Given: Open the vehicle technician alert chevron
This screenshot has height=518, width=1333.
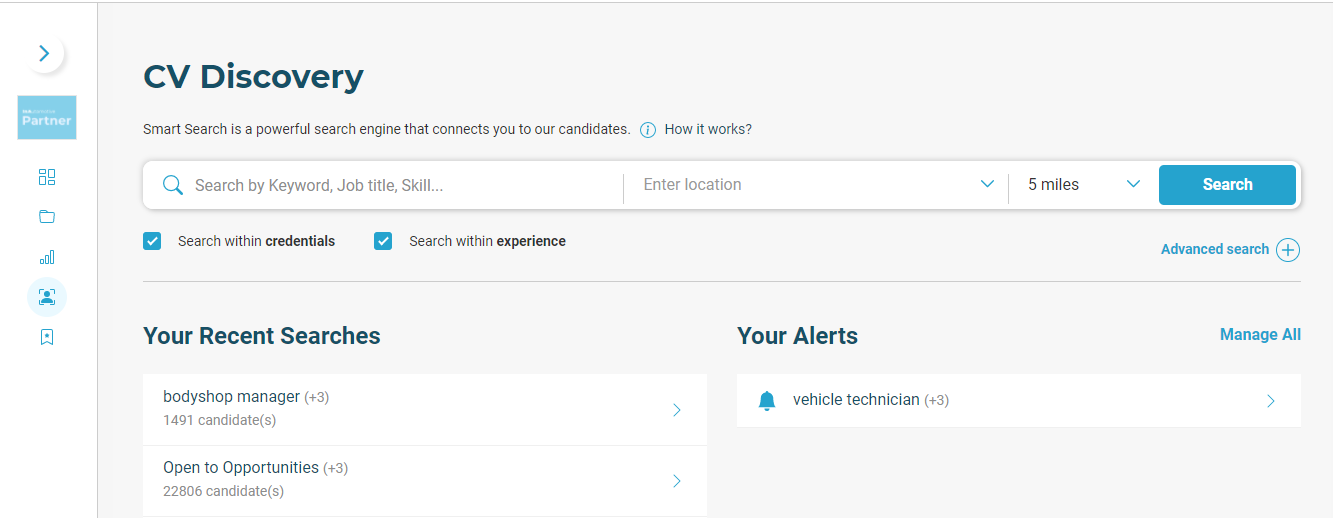Looking at the screenshot, I should click(1271, 401).
